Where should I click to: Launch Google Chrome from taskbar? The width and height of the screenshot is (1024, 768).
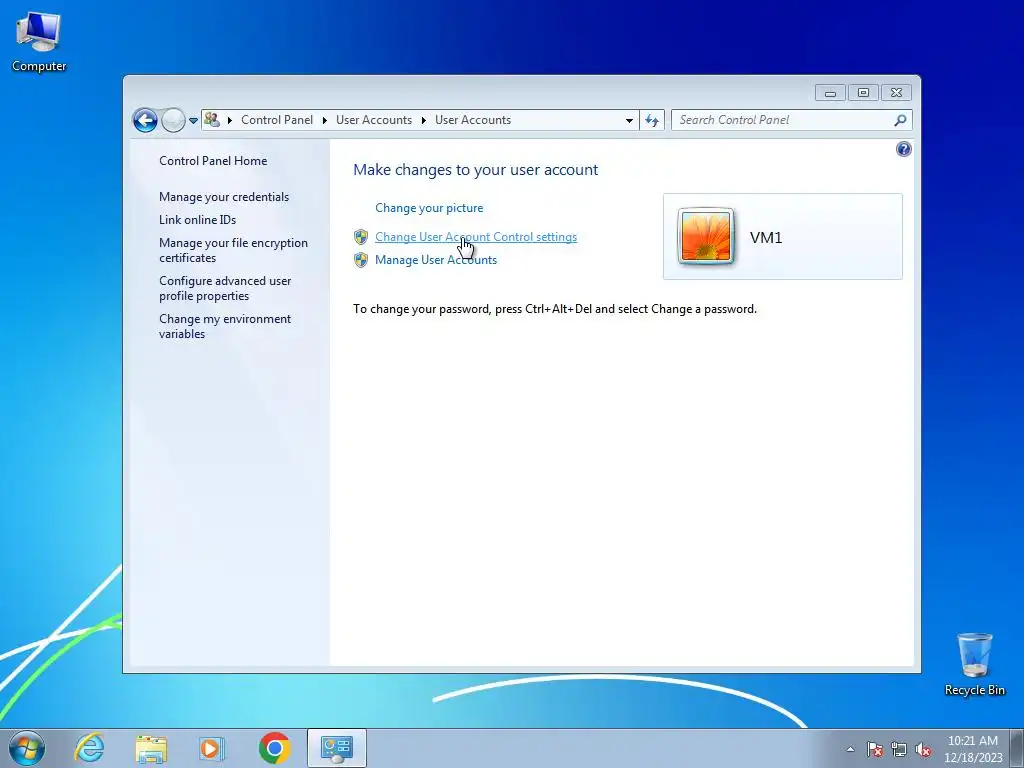tap(275, 748)
